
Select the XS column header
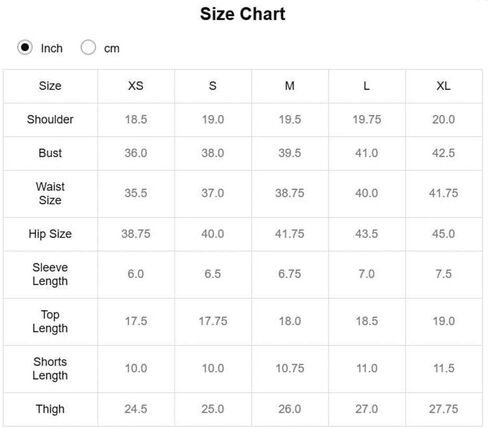click(x=136, y=86)
